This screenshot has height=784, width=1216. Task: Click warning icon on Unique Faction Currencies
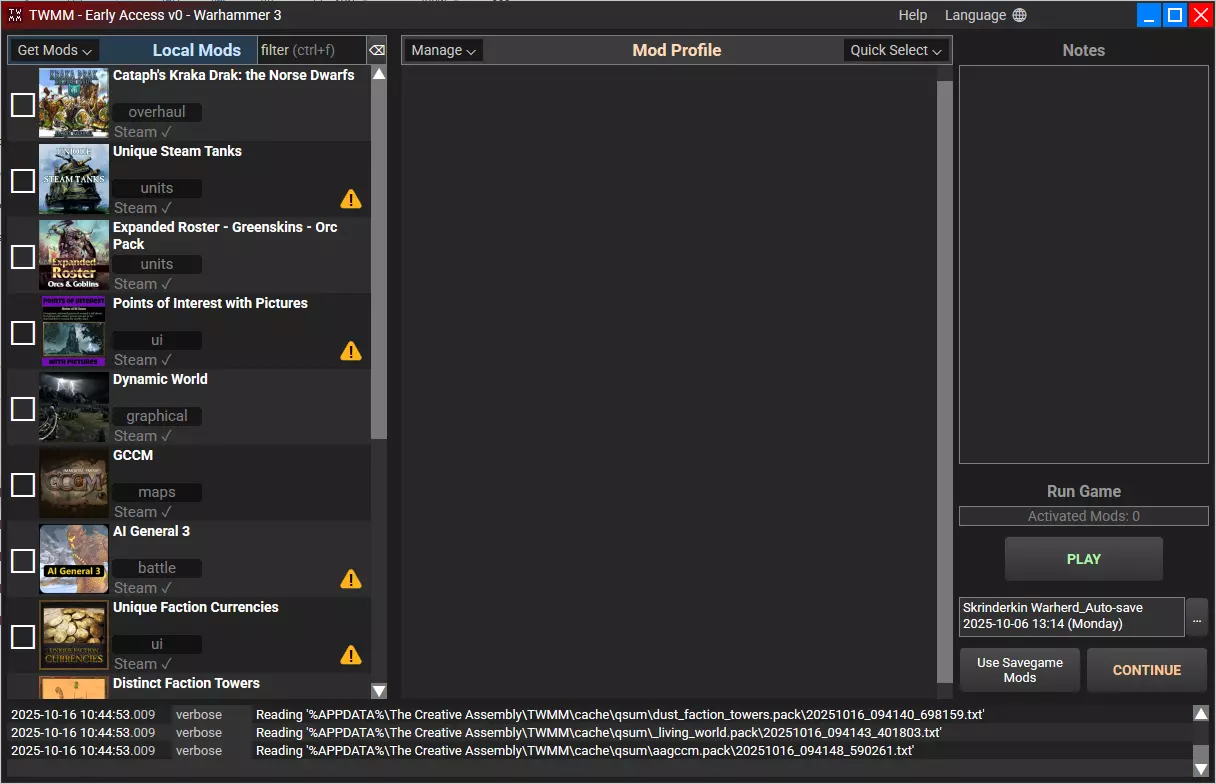(x=351, y=655)
